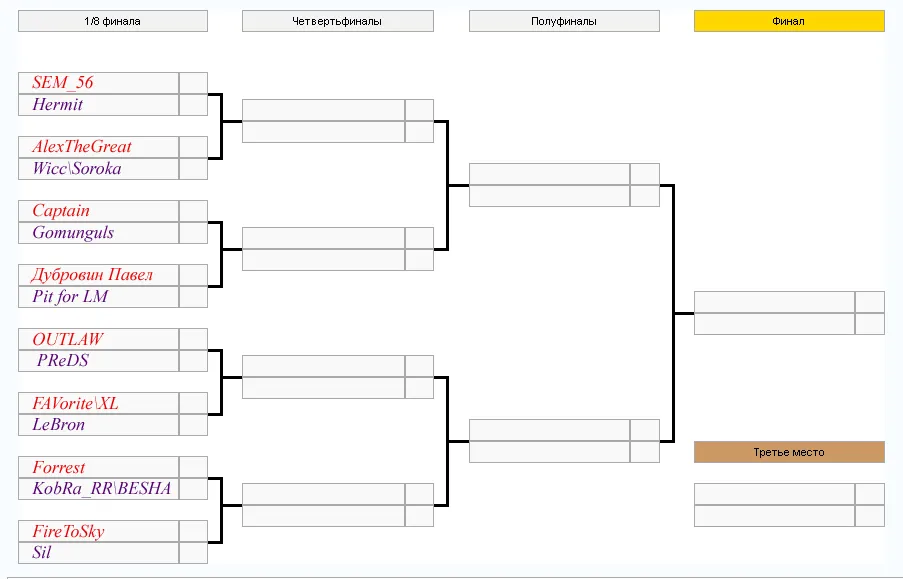This screenshot has width=903, height=579.
Task: Select the Полуфиналы column header
Action: 564,21
